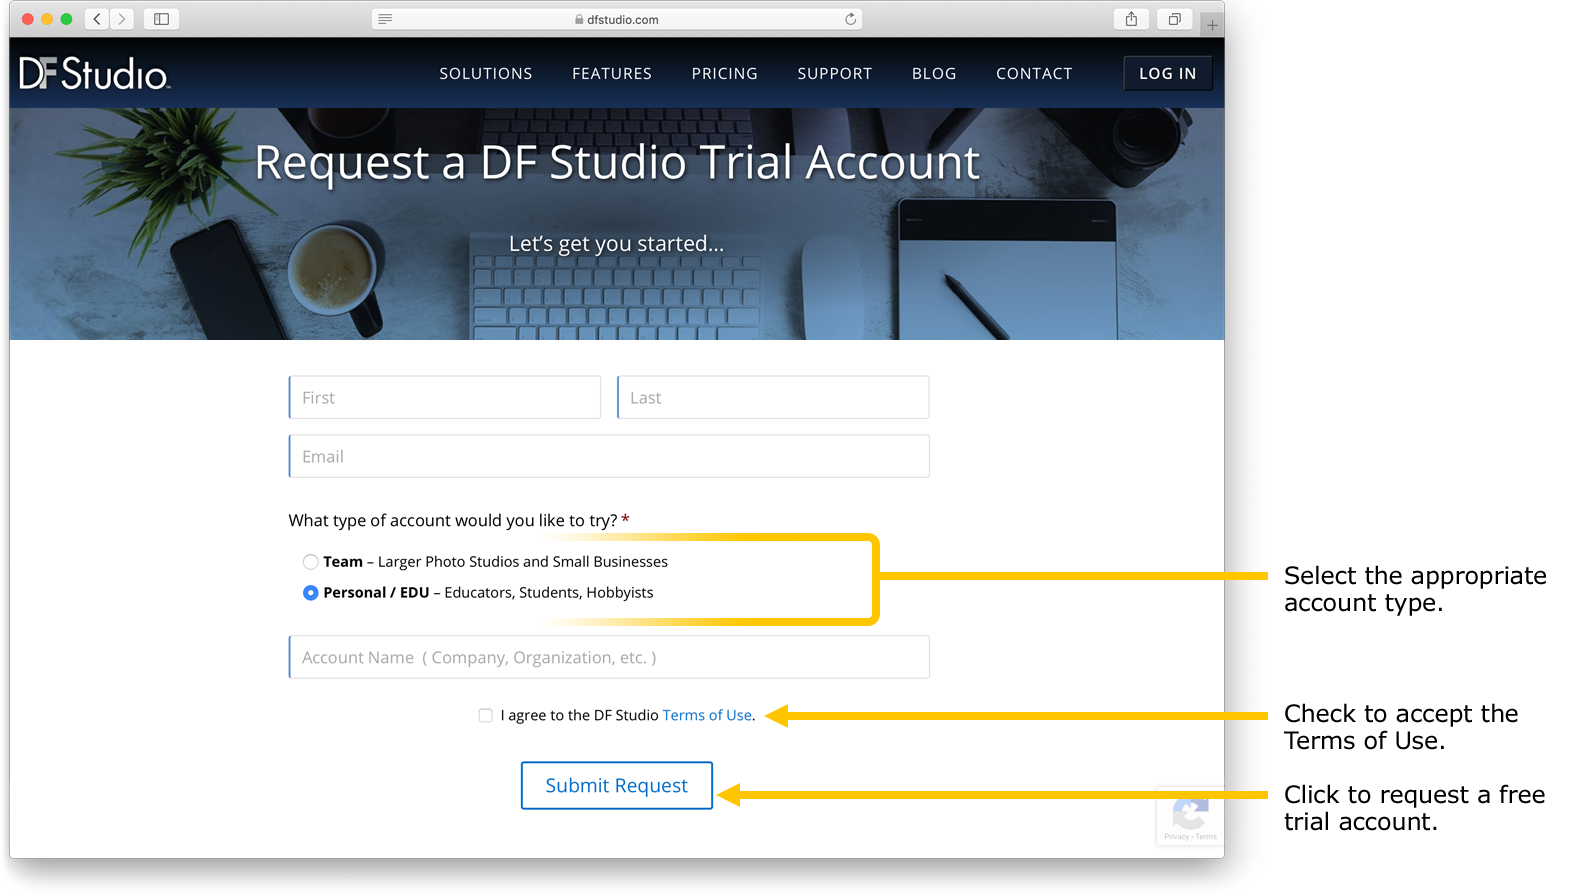
Task: Click into the Email field
Action: coord(609,456)
